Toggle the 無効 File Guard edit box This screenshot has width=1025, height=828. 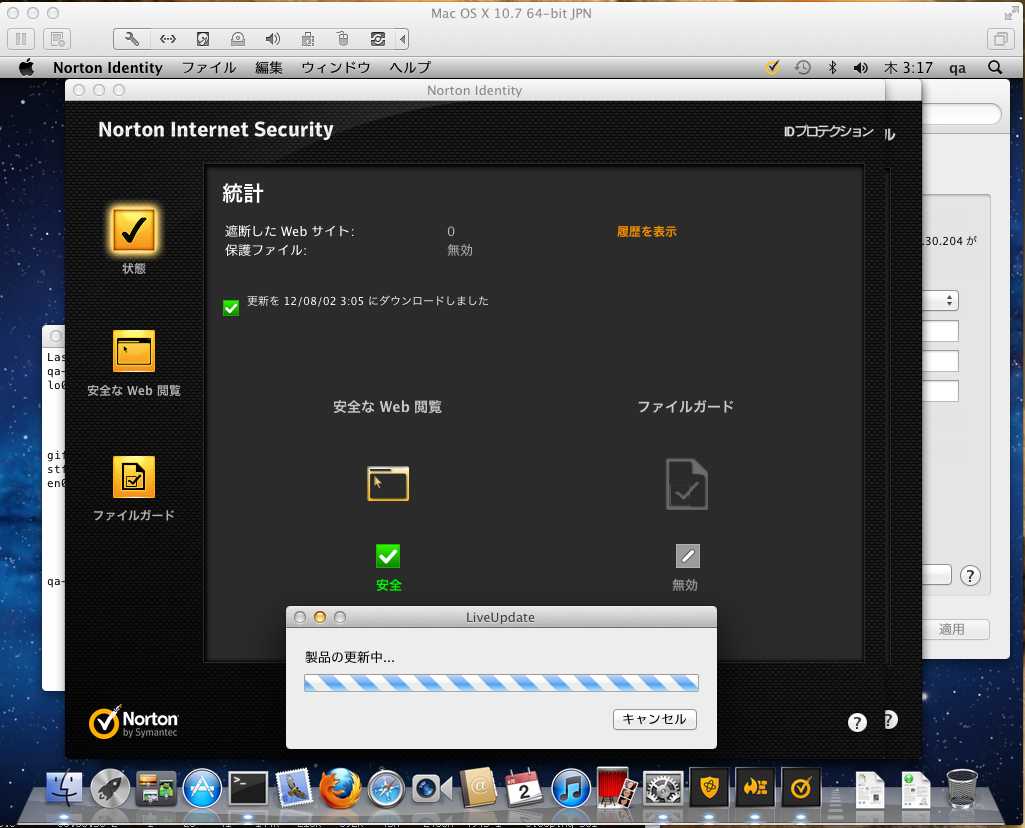(x=687, y=556)
